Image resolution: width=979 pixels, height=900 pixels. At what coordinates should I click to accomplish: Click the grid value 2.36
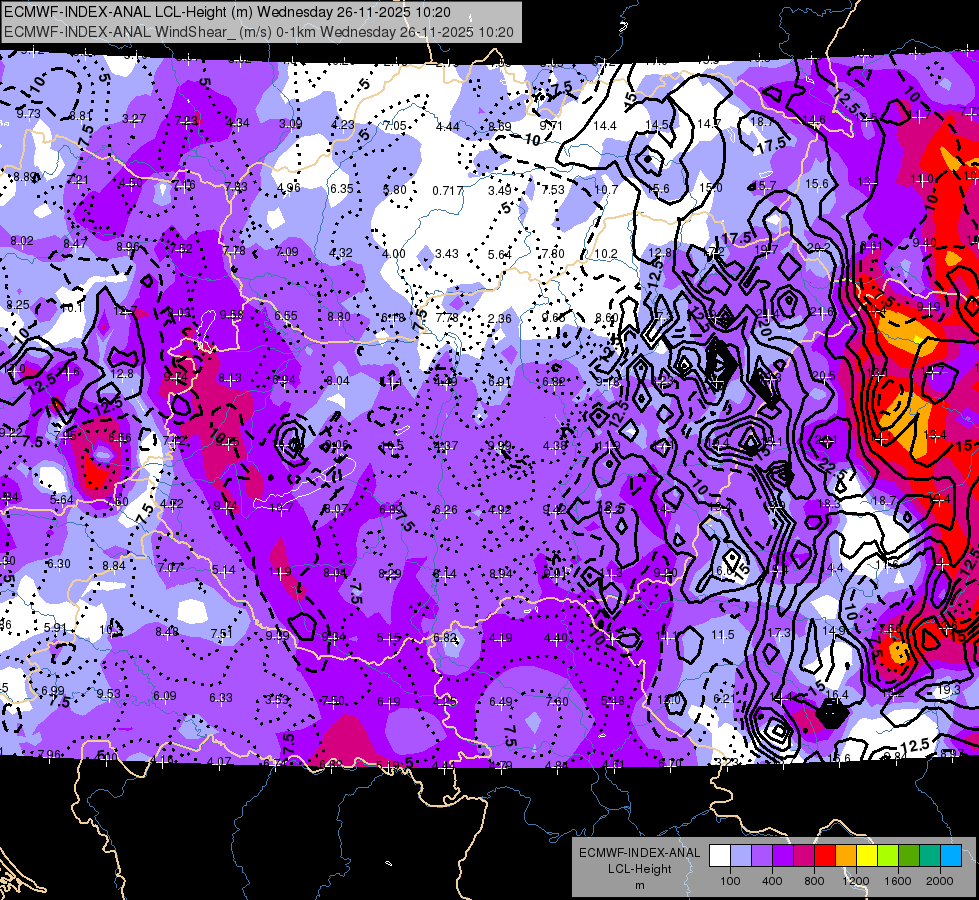499,319
